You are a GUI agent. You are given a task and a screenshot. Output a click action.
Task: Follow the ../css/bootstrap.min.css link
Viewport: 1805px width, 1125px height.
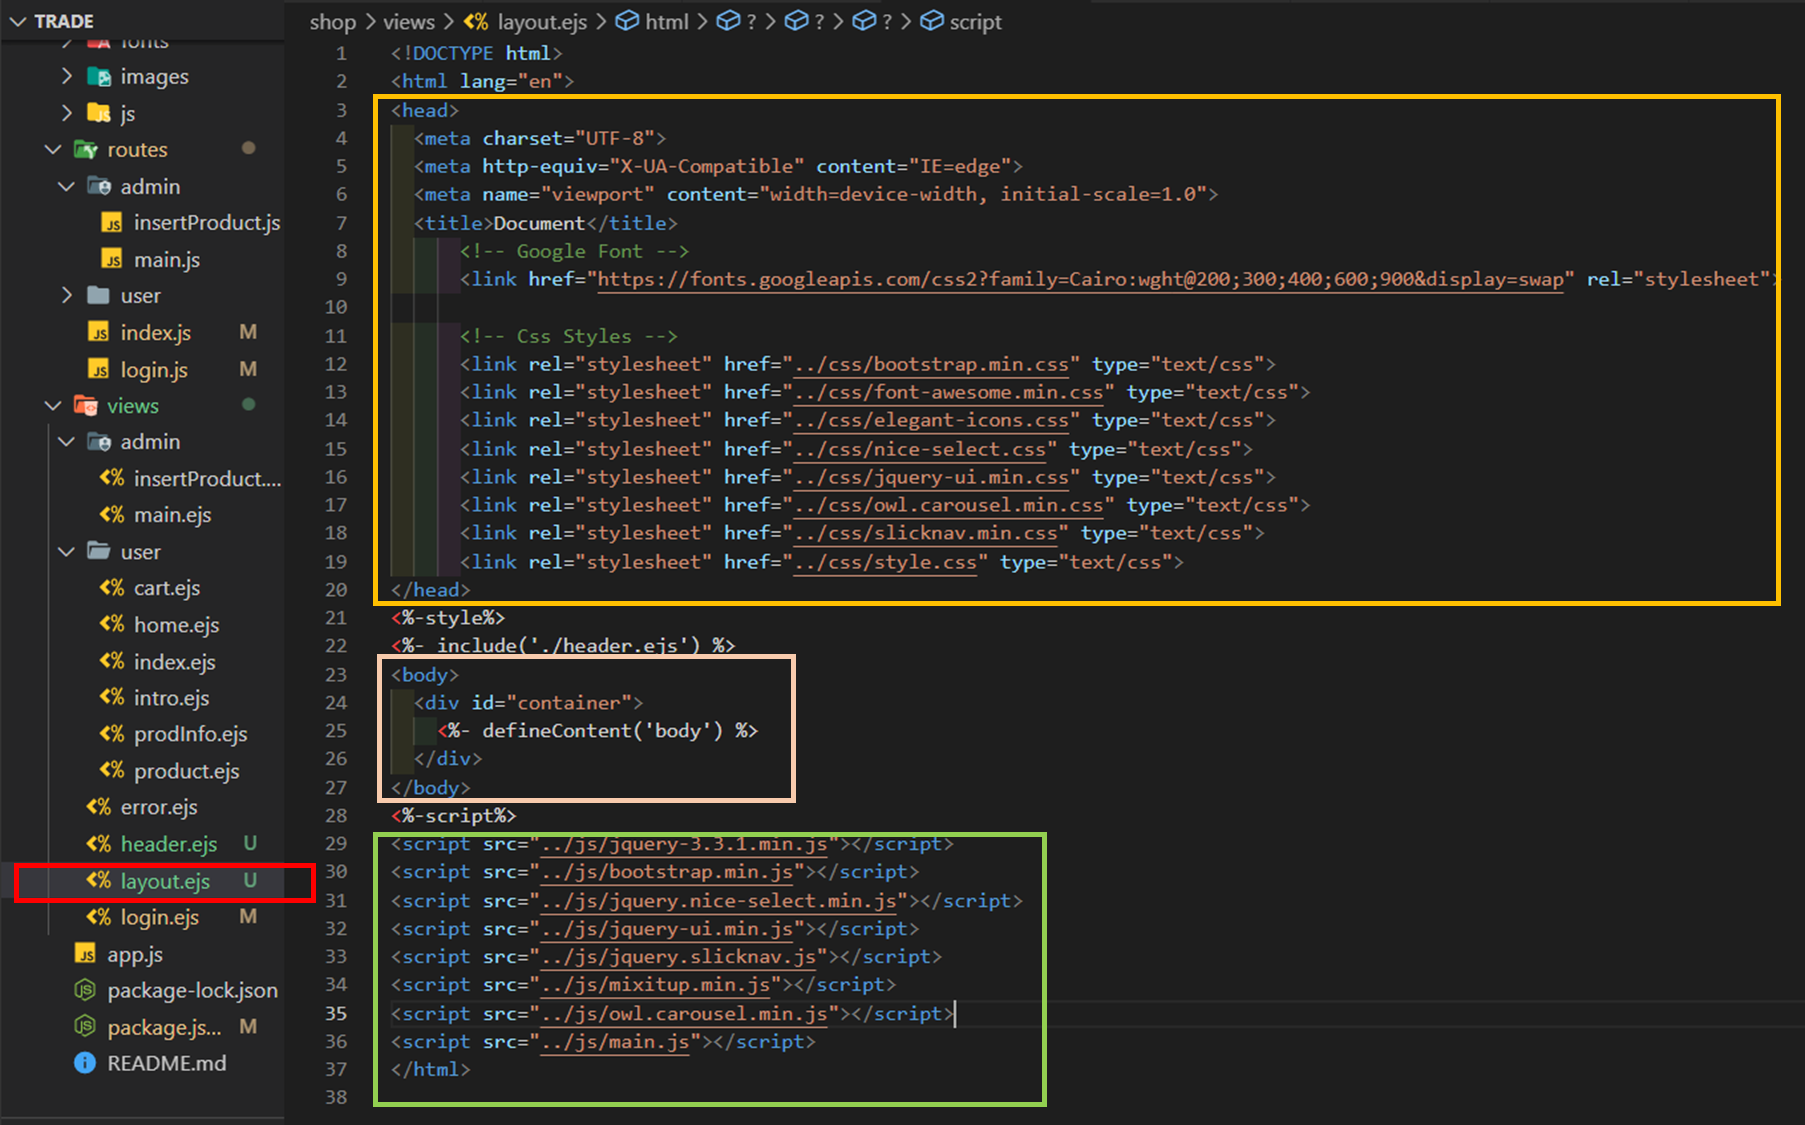tap(931, 364)
